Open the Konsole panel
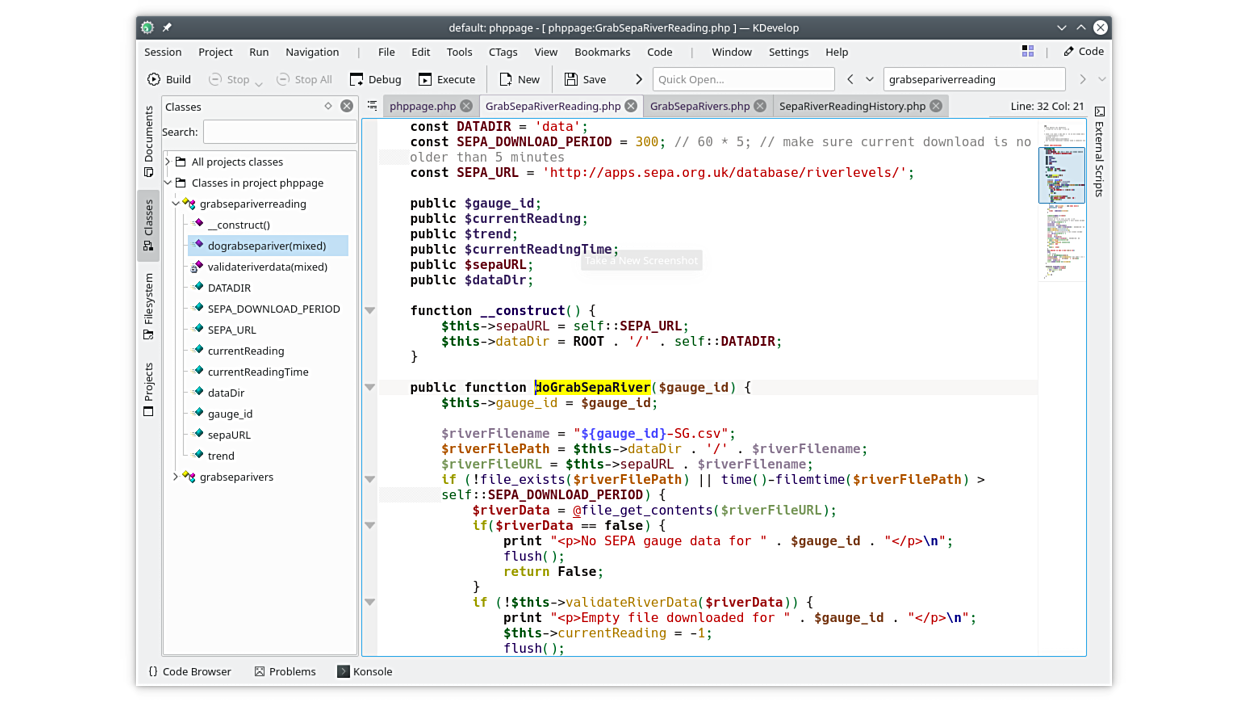 [364, 671]
